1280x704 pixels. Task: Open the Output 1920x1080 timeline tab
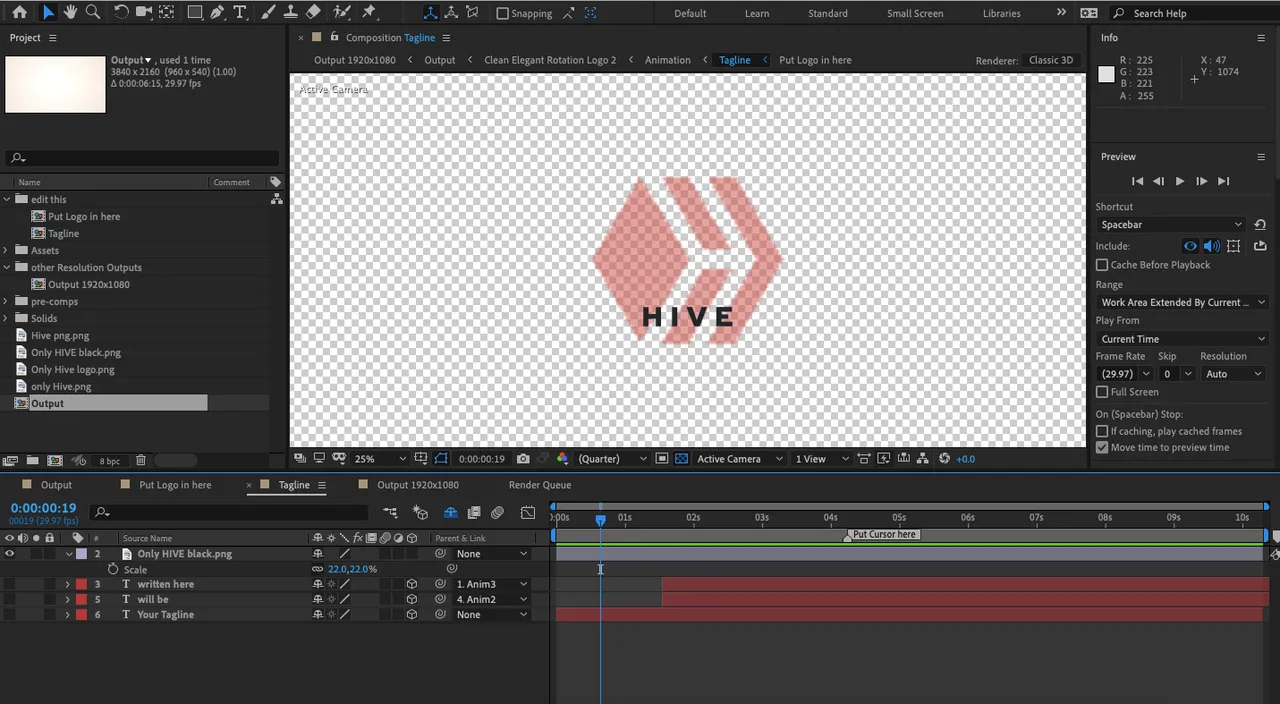tap(418, 485)
